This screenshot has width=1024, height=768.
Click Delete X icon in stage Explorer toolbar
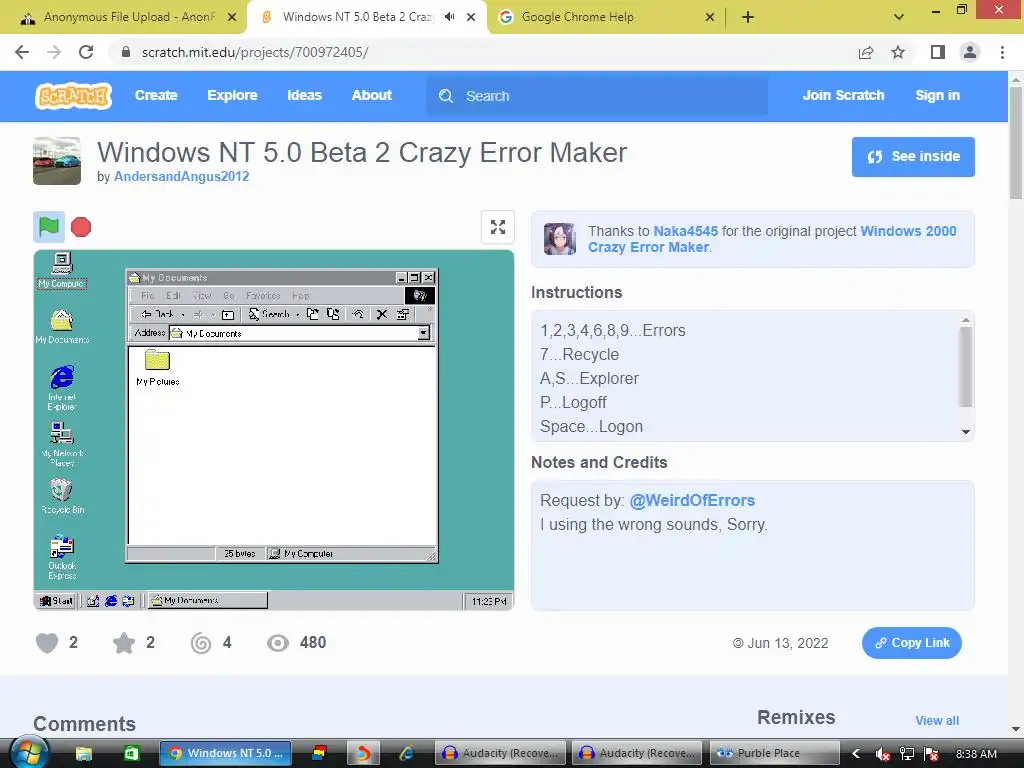[382, 315]
